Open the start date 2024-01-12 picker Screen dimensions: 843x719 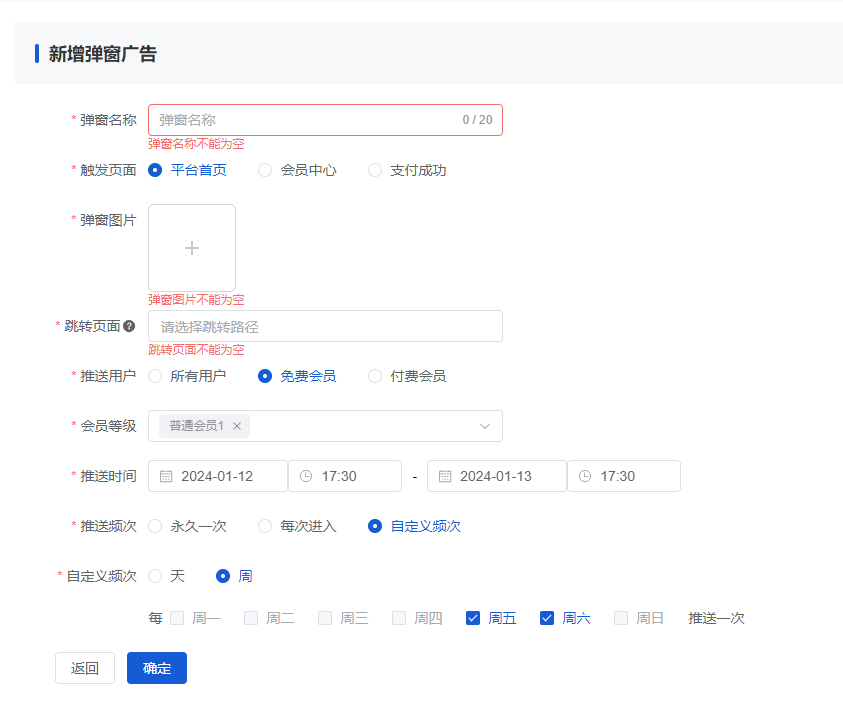(218, 476)
